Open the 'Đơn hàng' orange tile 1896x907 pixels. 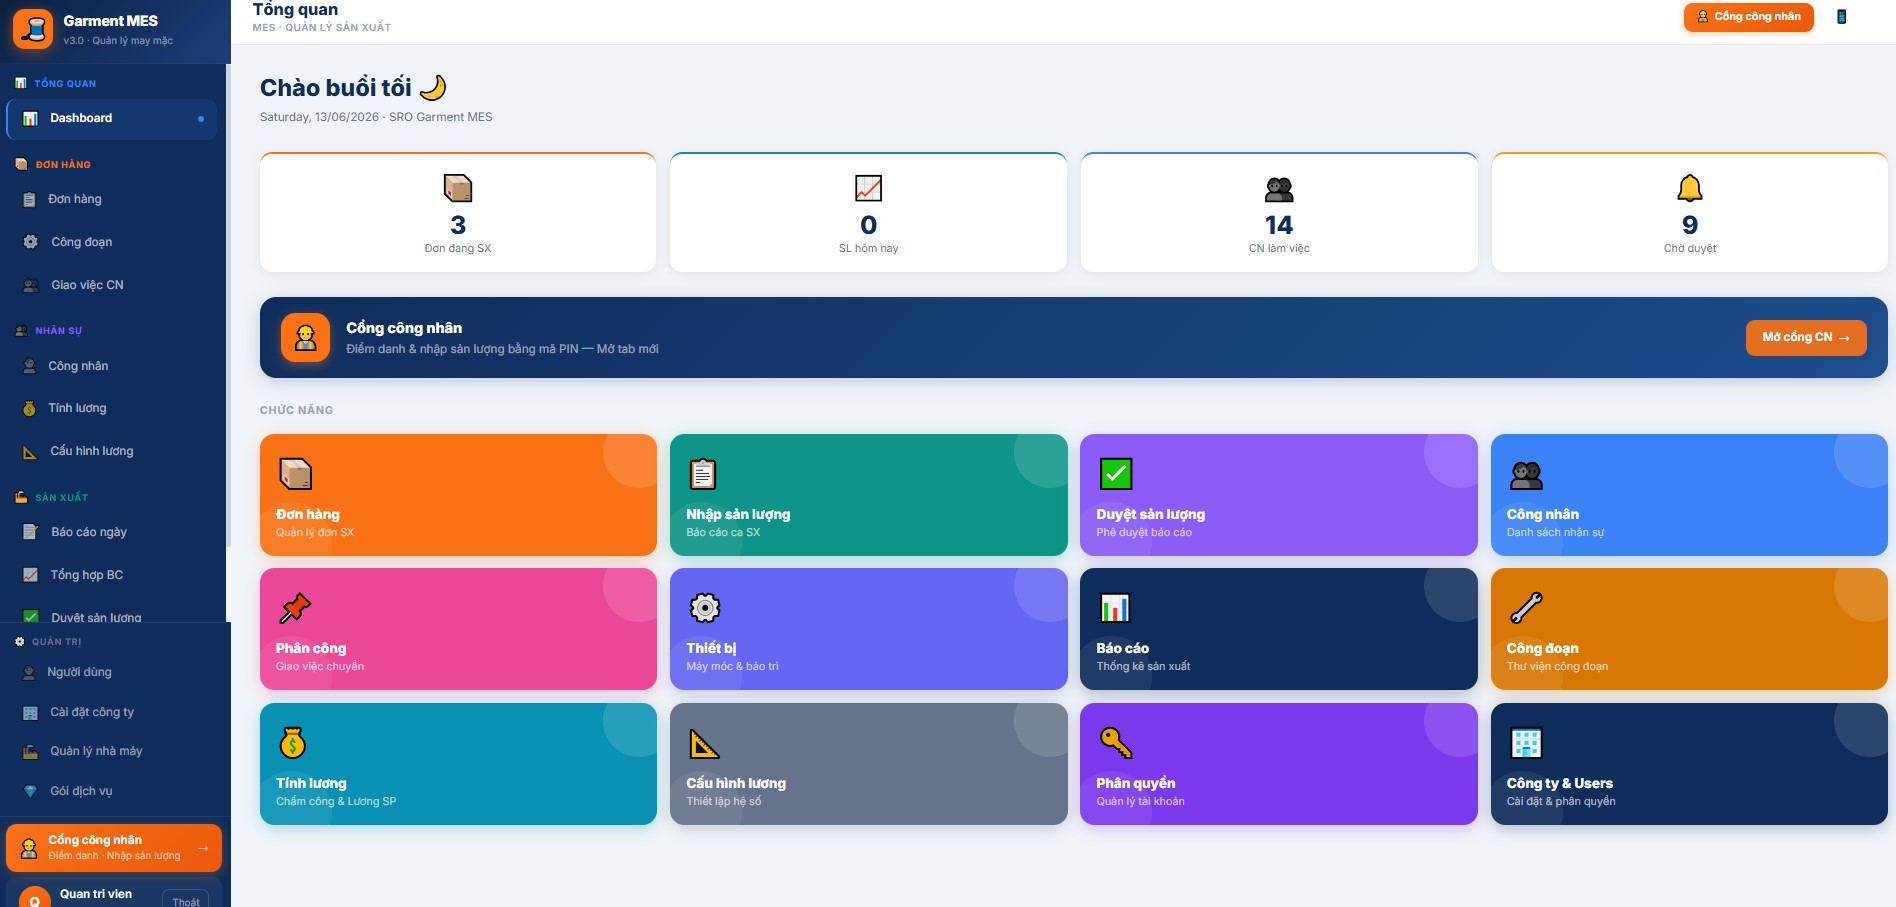(458, 495)
